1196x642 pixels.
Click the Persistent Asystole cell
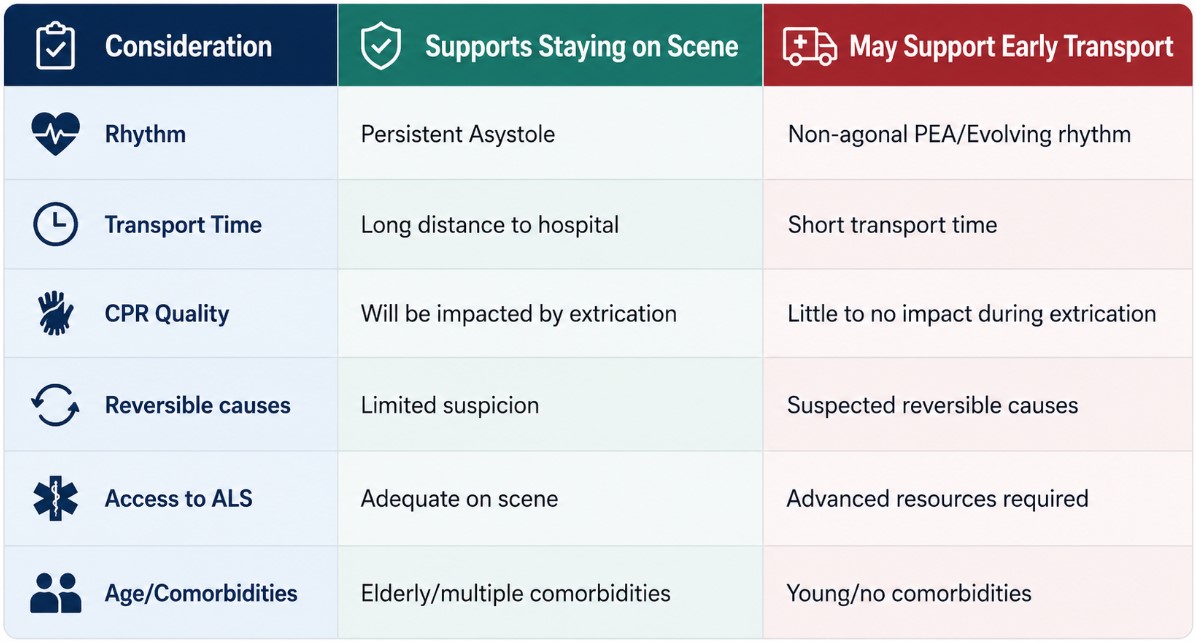pyautogui.click(x=550, y=133)
